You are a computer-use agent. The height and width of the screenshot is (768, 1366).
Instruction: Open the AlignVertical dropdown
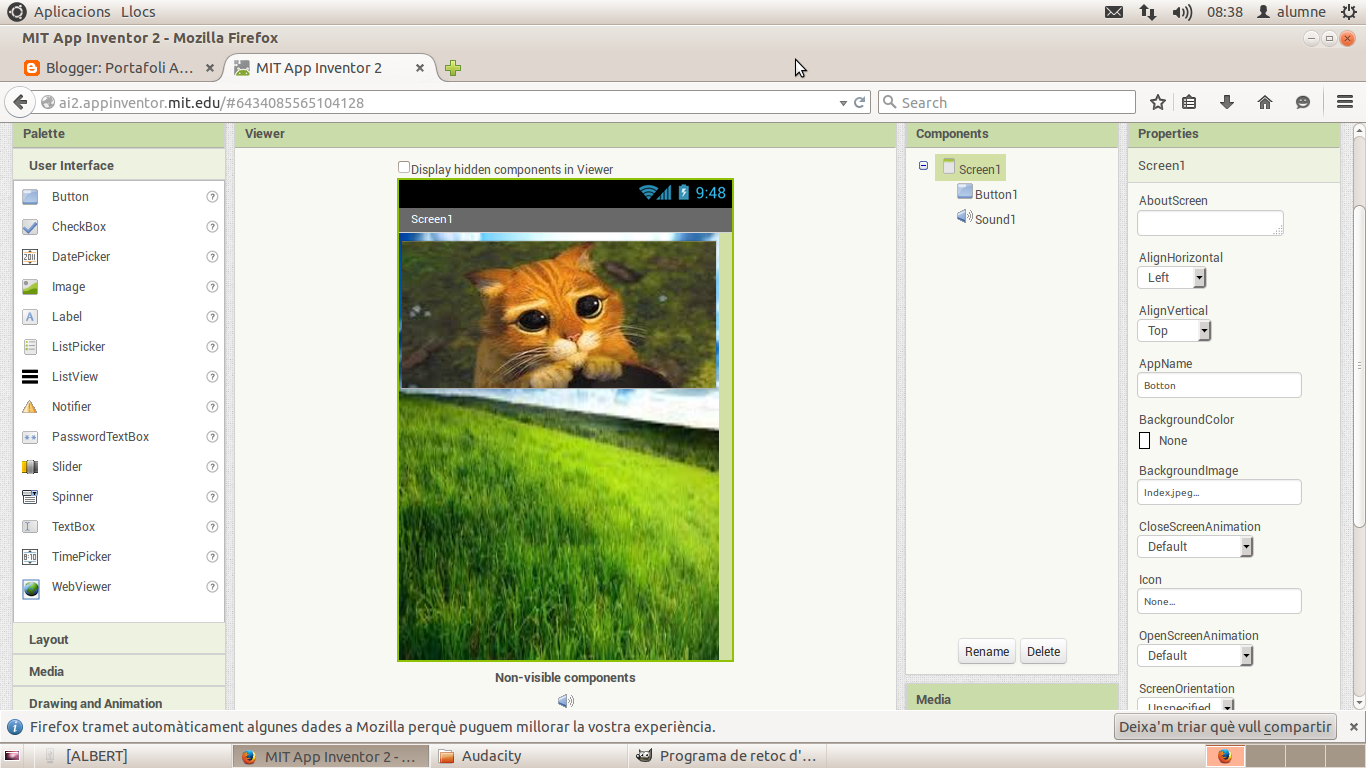1175,331
